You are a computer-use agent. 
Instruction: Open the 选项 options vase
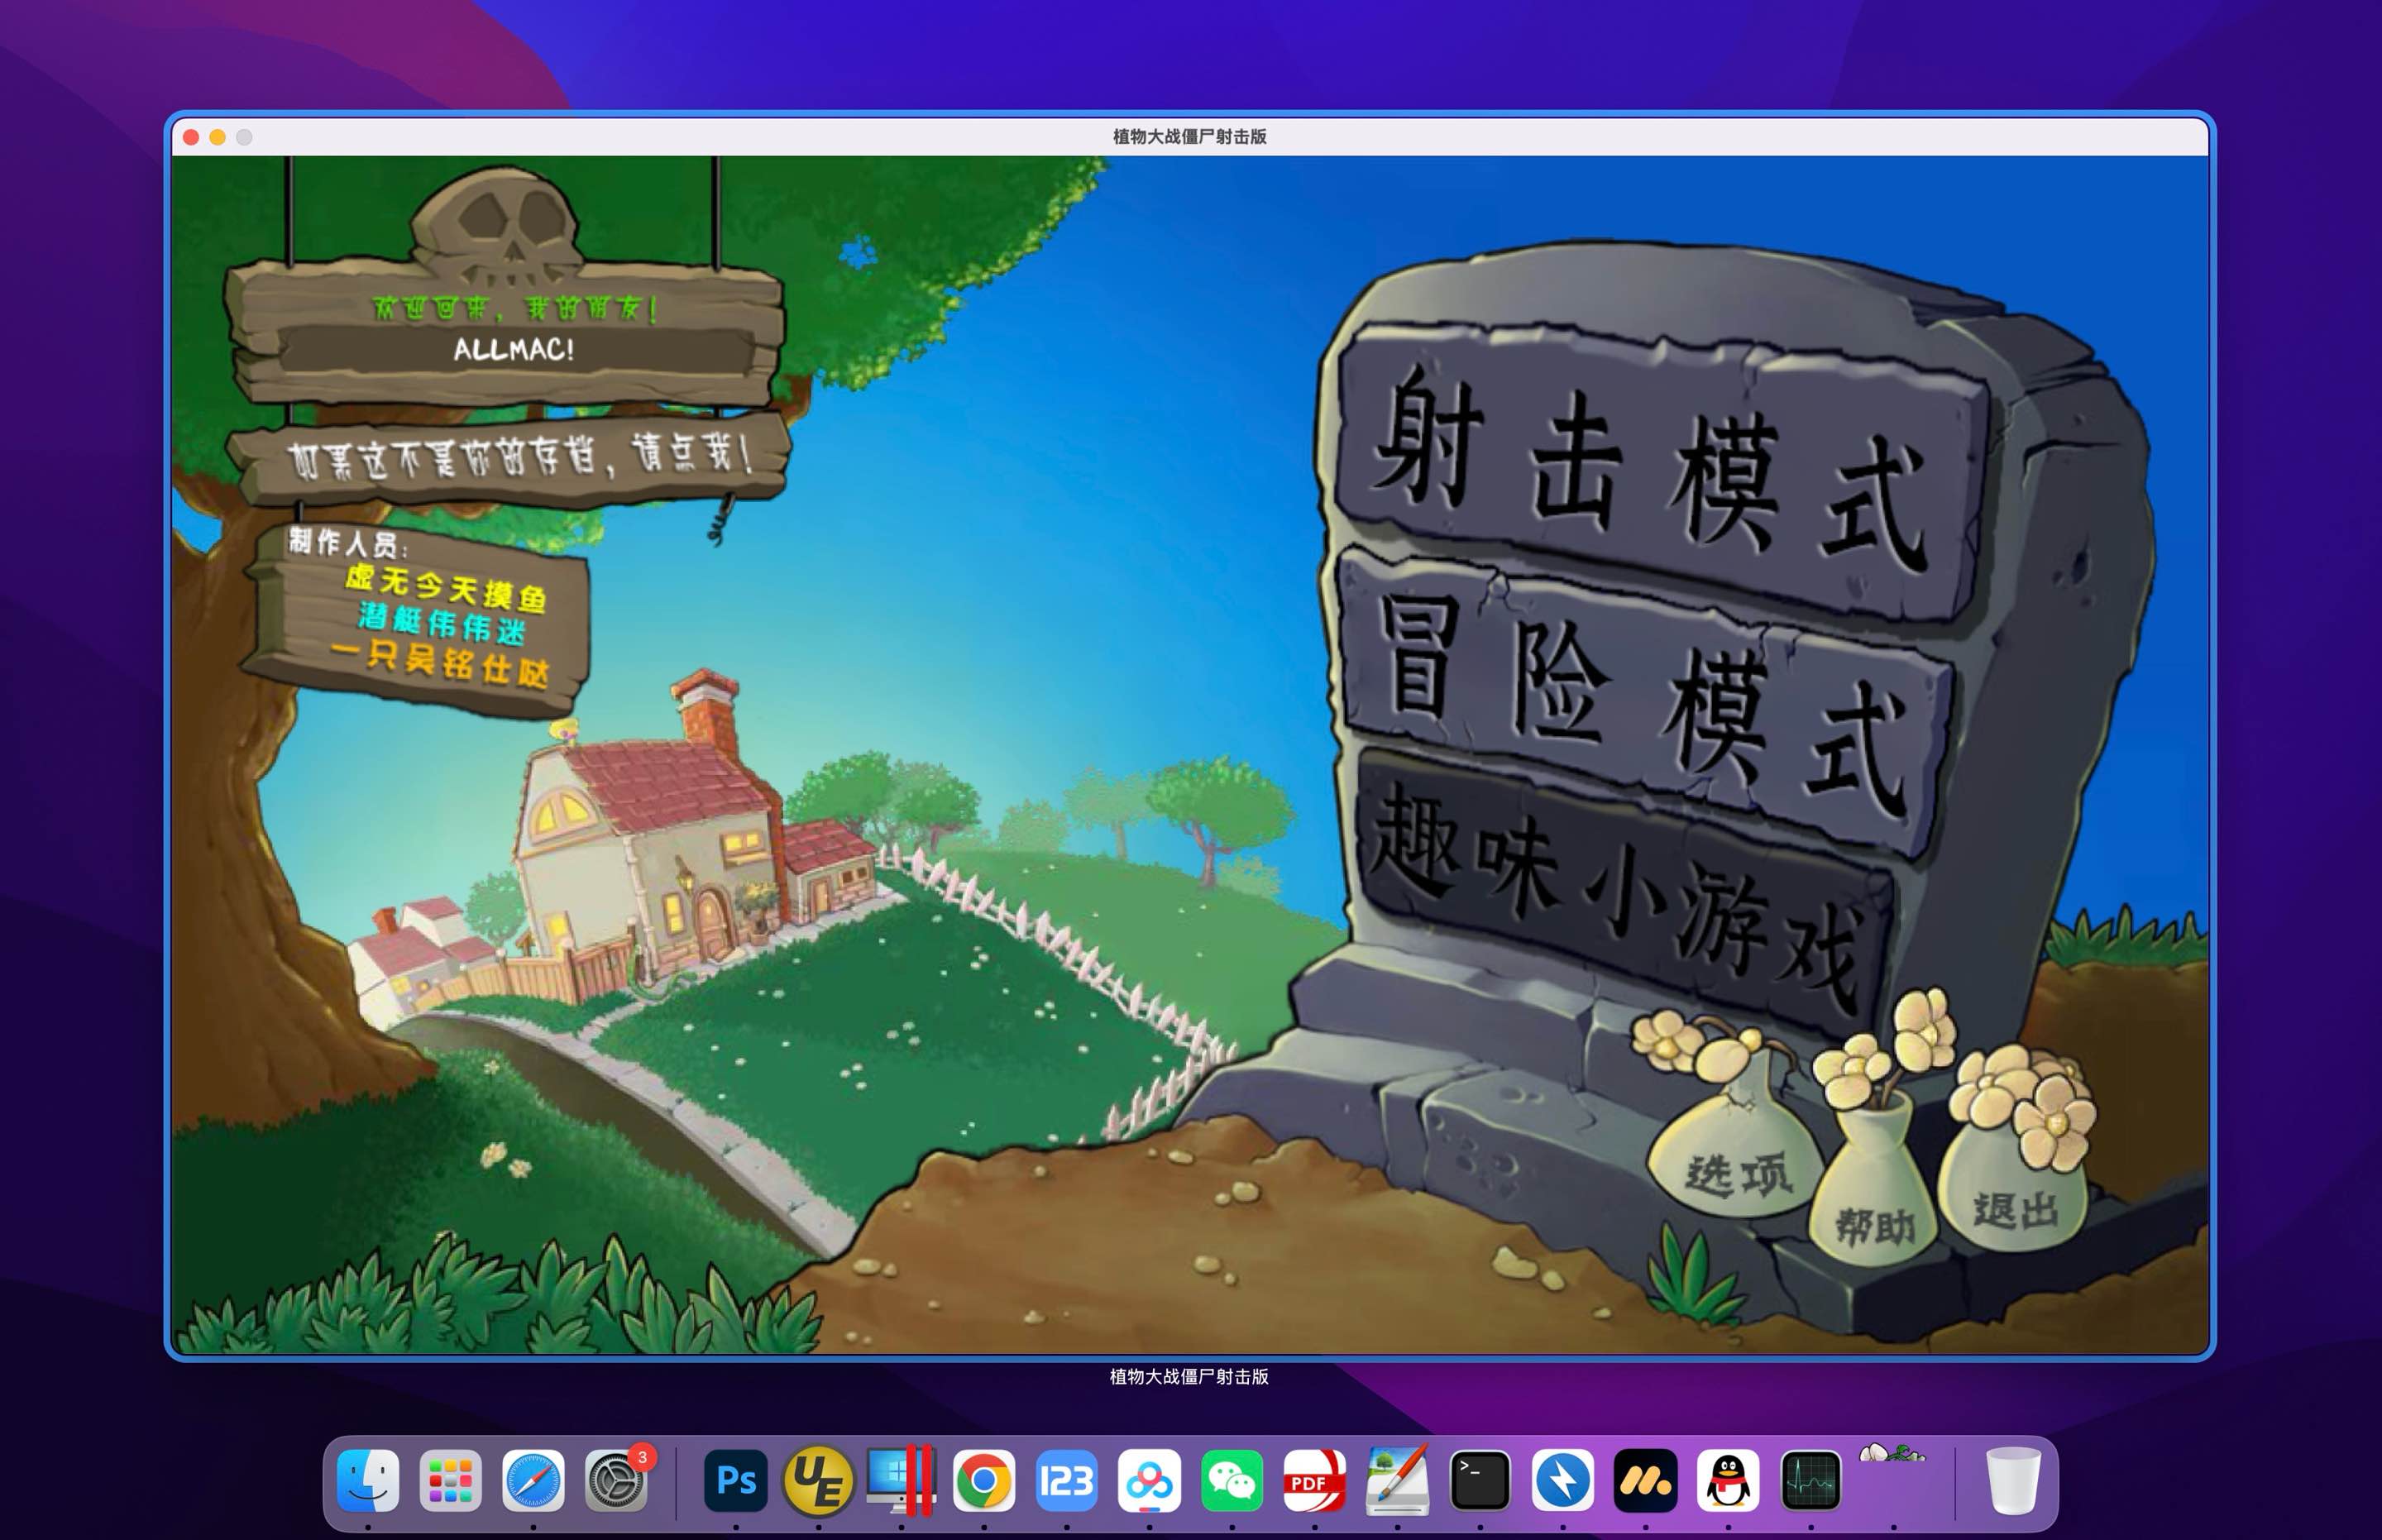1737,1140
